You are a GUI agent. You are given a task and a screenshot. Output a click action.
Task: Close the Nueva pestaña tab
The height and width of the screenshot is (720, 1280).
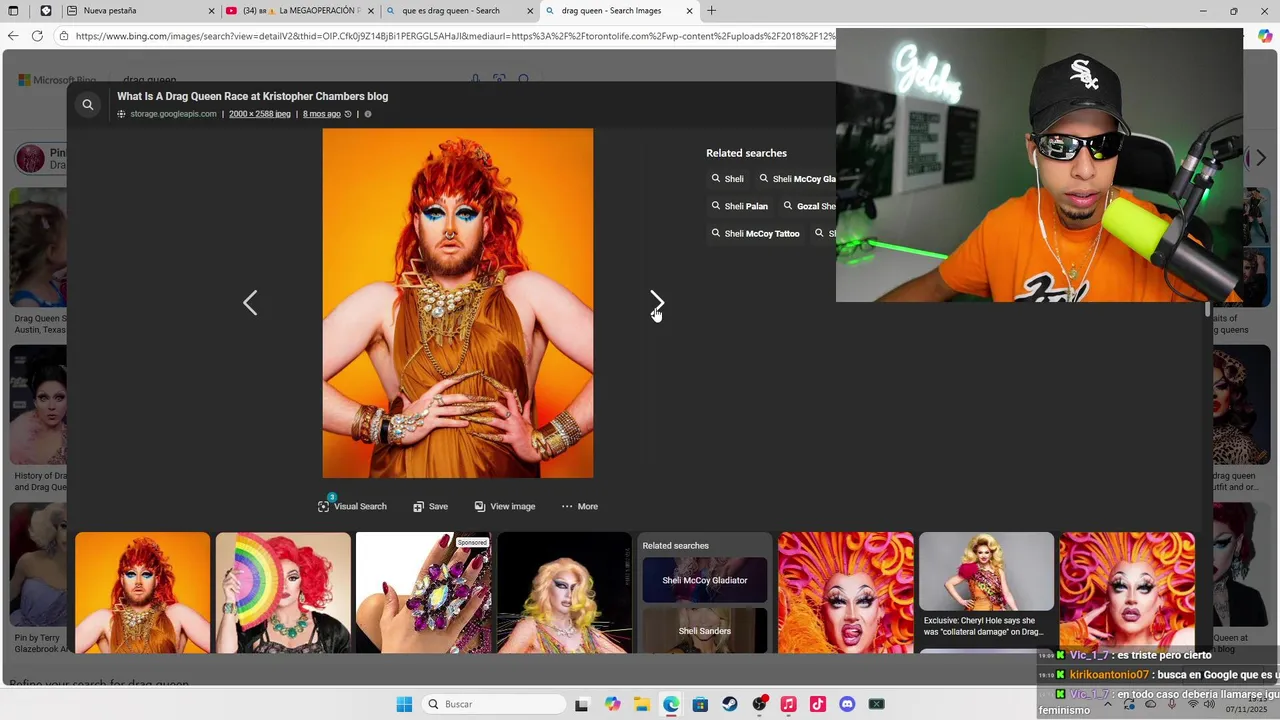[211, 11]
